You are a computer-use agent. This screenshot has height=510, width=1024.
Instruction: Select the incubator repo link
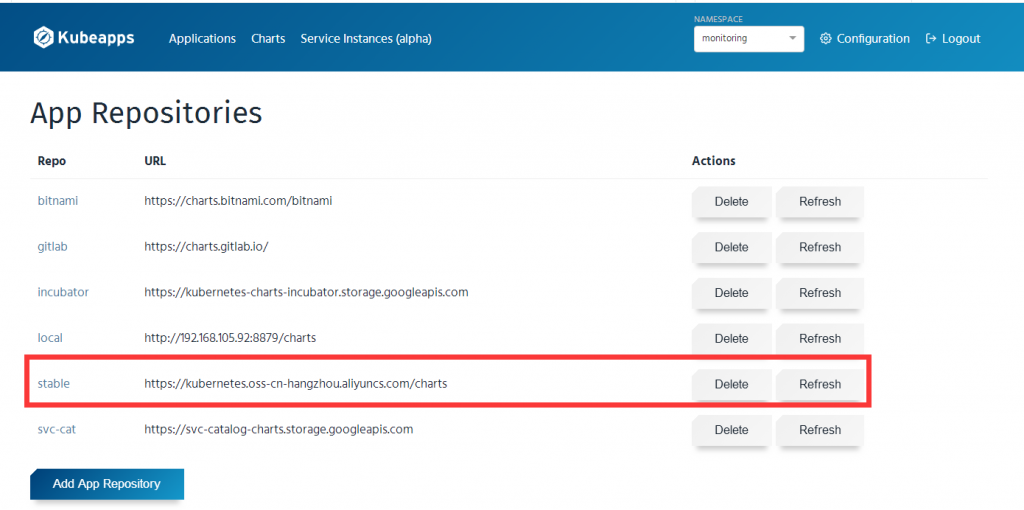[x=63, y=292]
